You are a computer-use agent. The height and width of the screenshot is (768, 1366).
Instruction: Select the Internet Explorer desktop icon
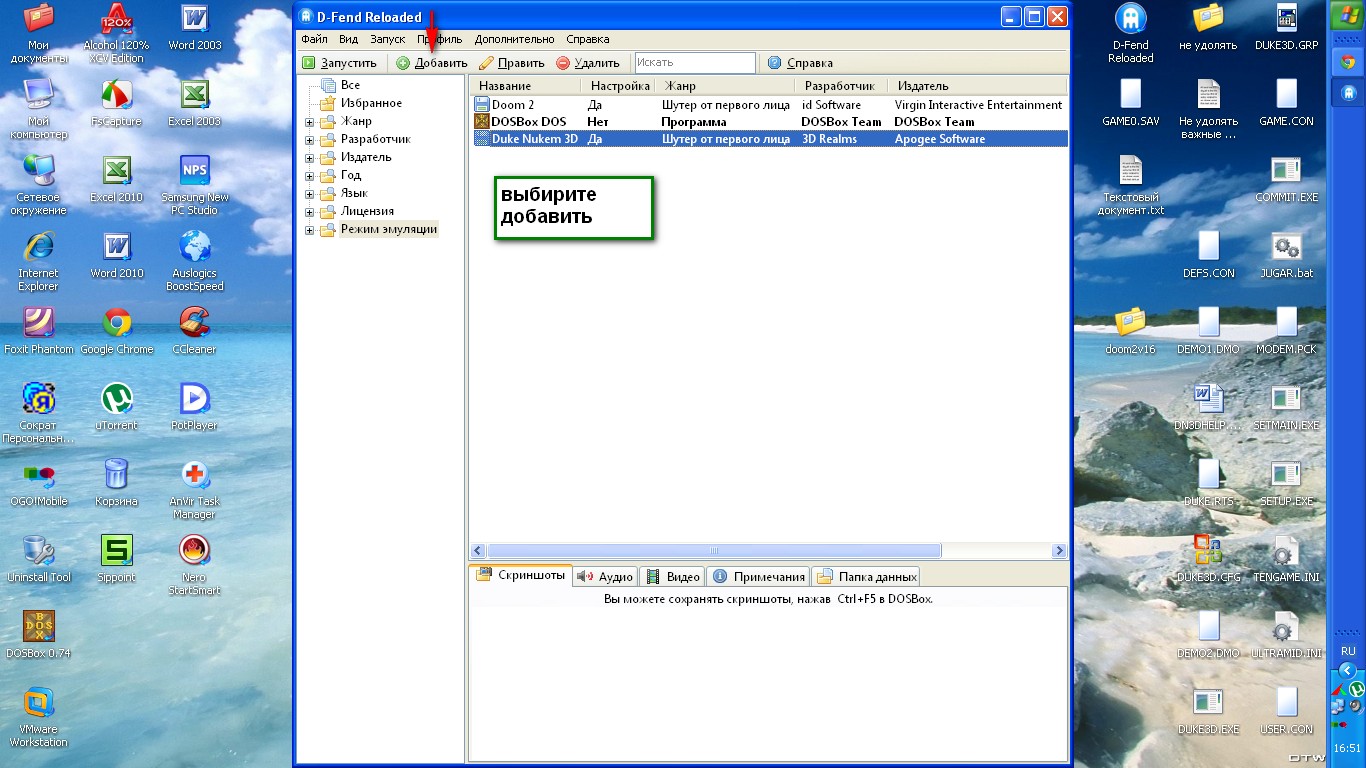pos(38,261)
